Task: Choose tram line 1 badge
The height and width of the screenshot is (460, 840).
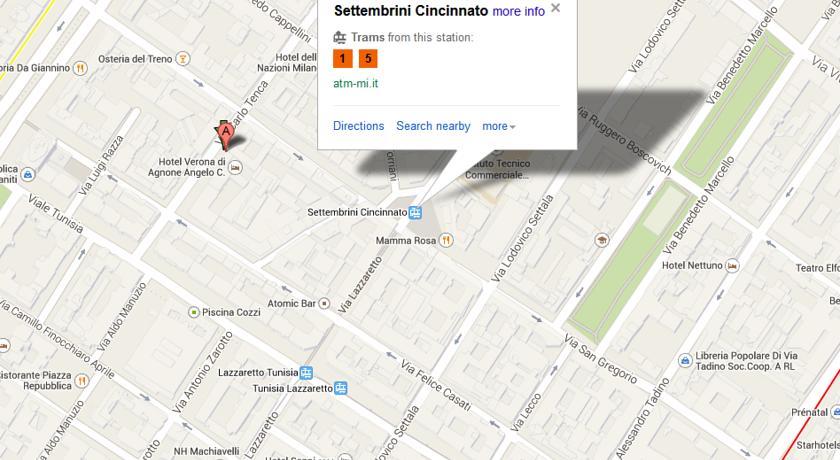Action: click(343, 58)
